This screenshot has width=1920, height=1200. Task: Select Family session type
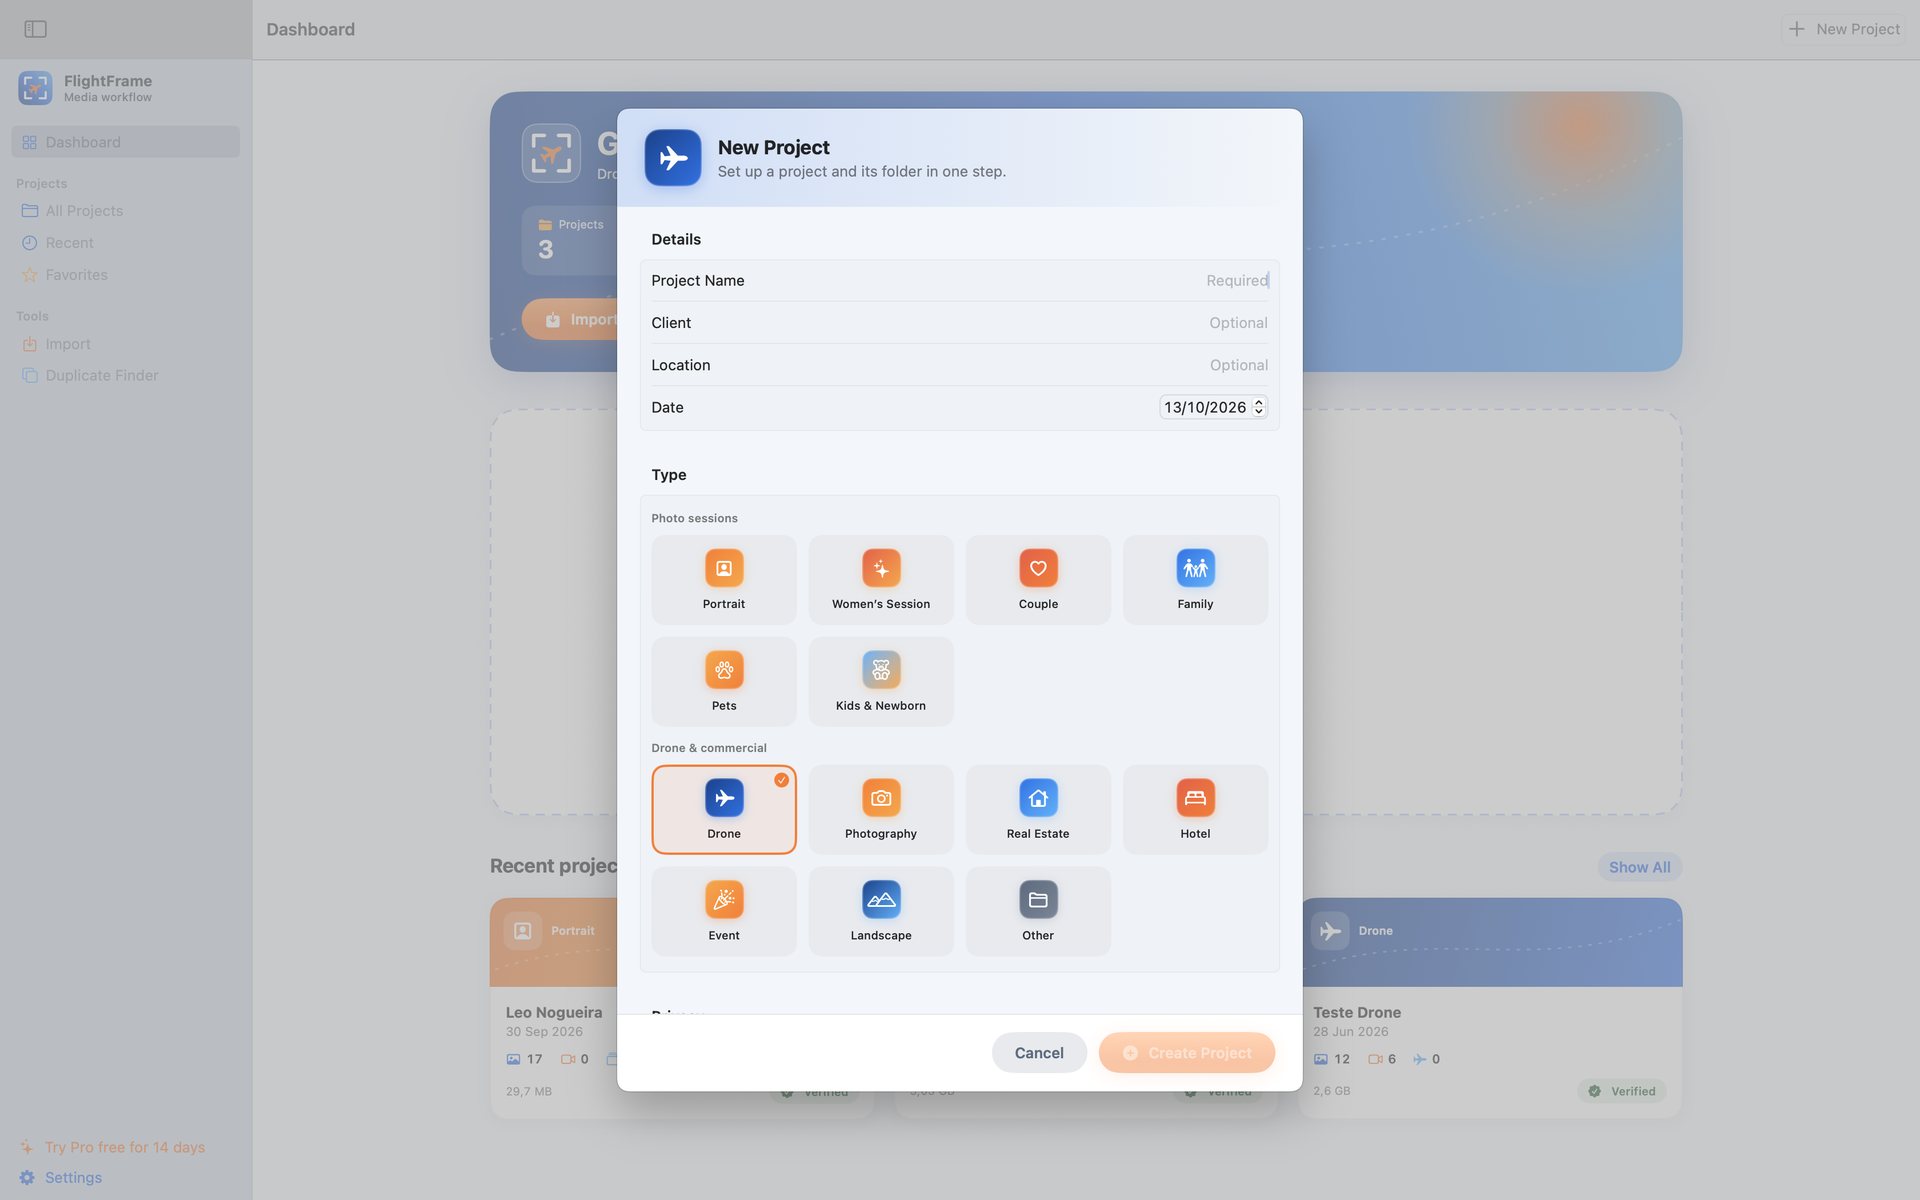(x=1195, y=580)
